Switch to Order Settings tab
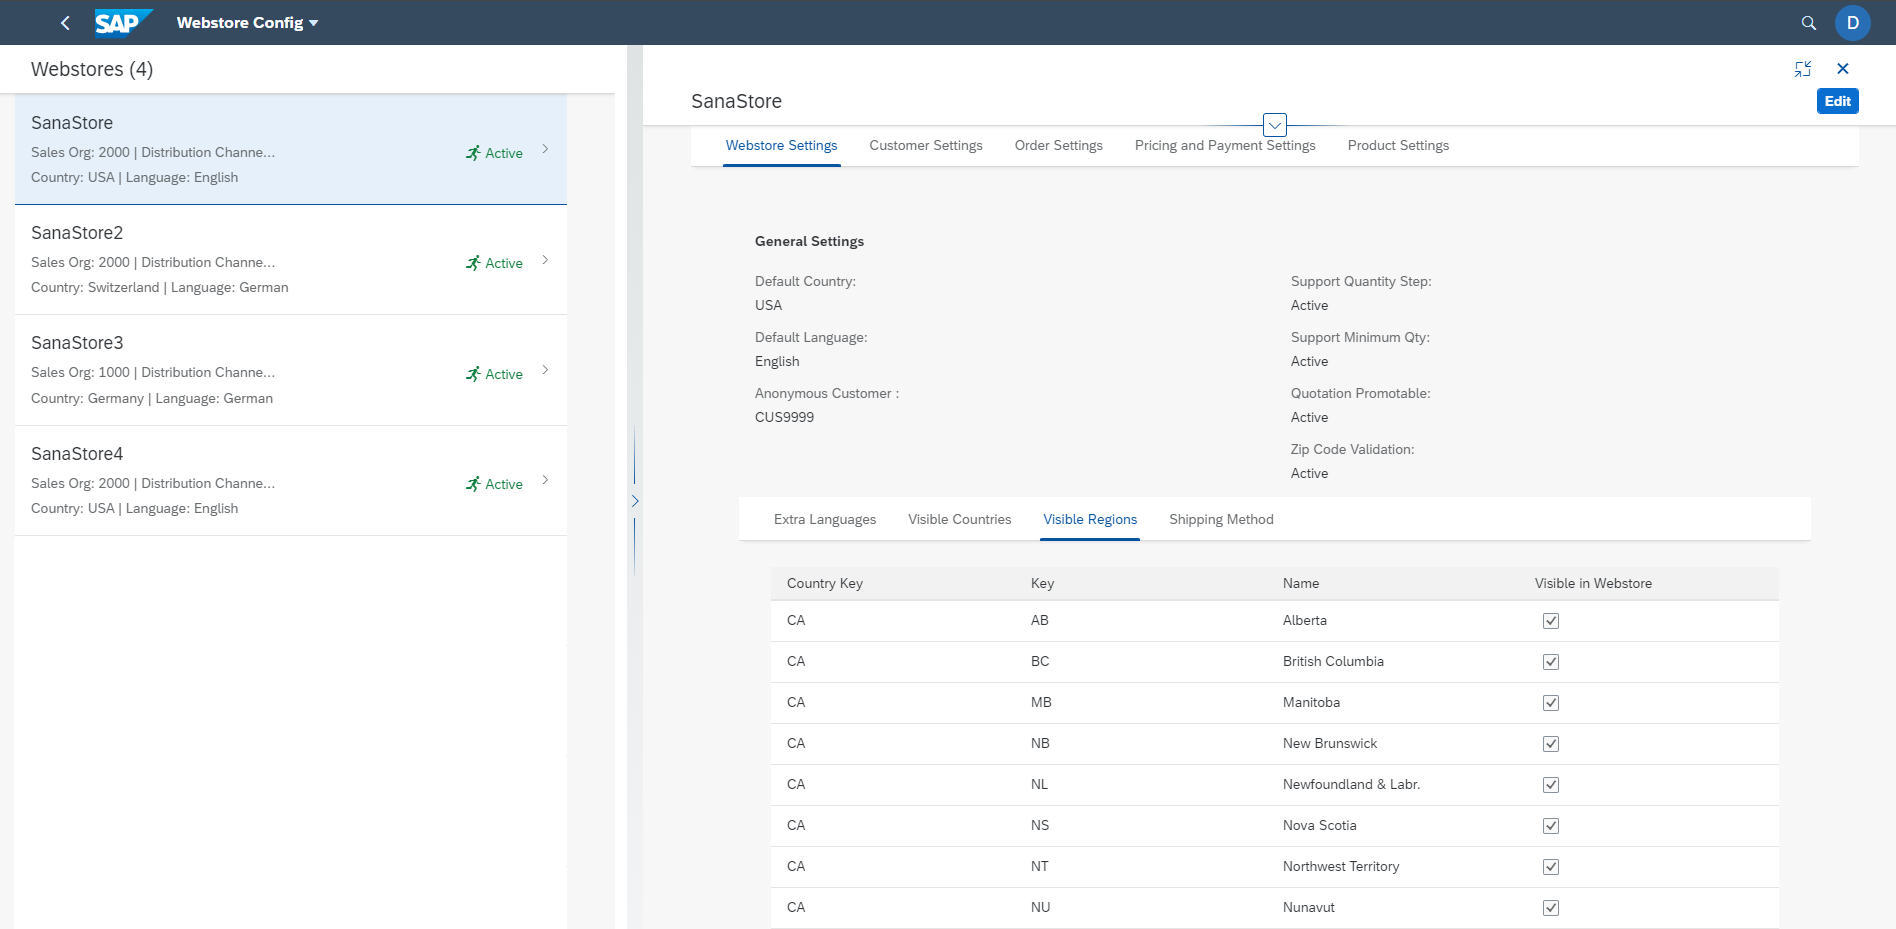1896x929 pixels. coord(1058,146)
